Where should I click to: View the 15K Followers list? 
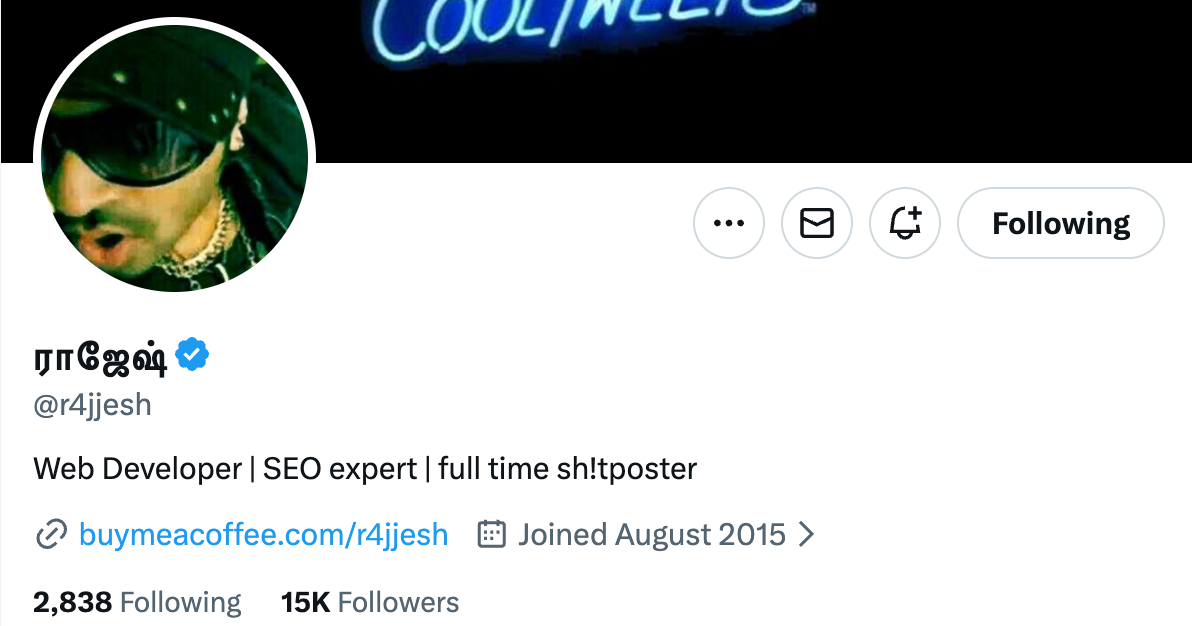click(x=370, y=602)
